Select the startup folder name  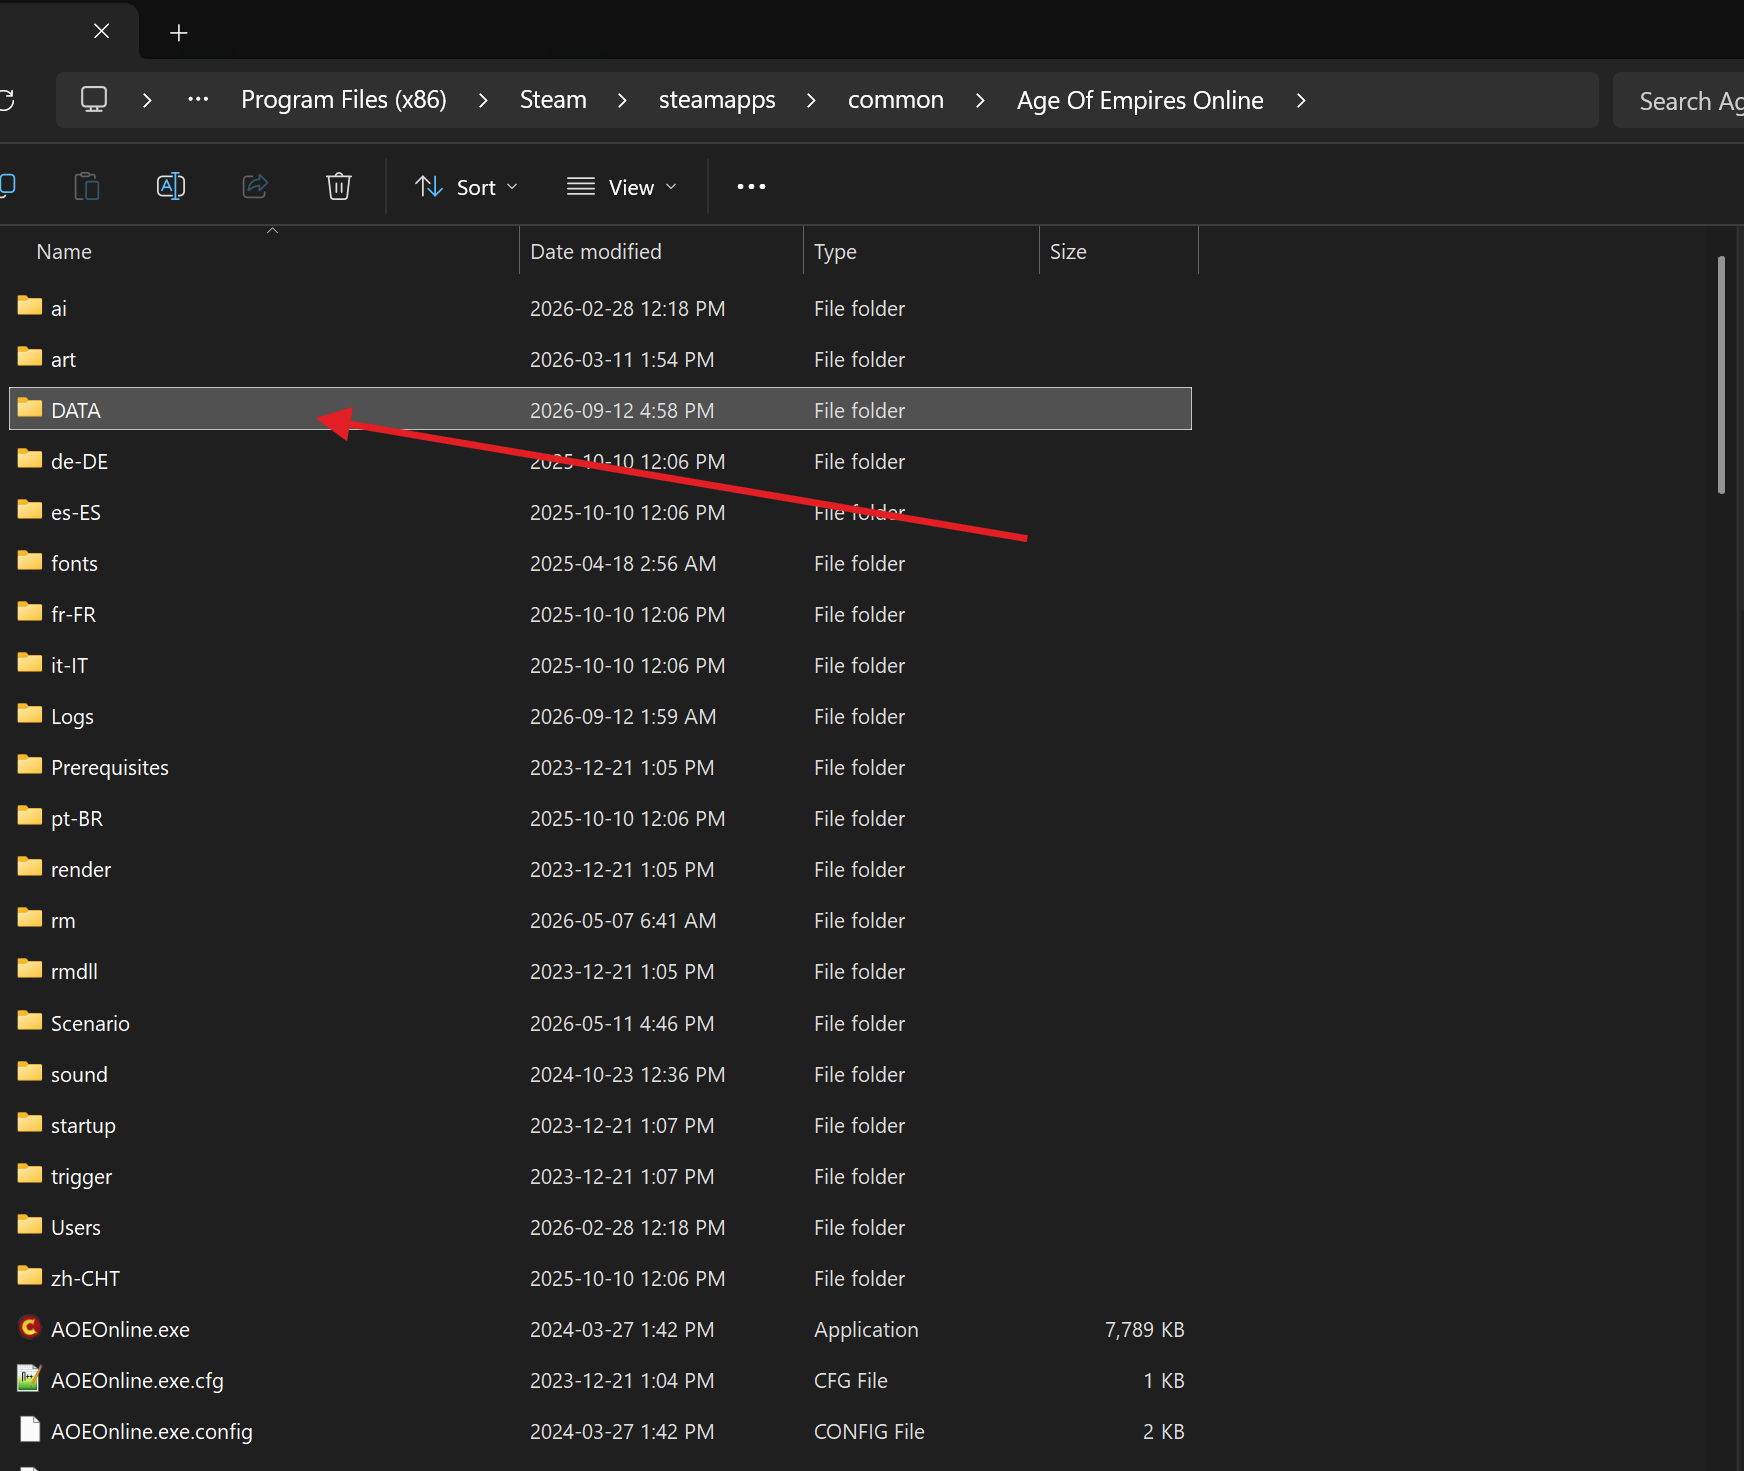pyautogui.click(x=83, y=1126)
